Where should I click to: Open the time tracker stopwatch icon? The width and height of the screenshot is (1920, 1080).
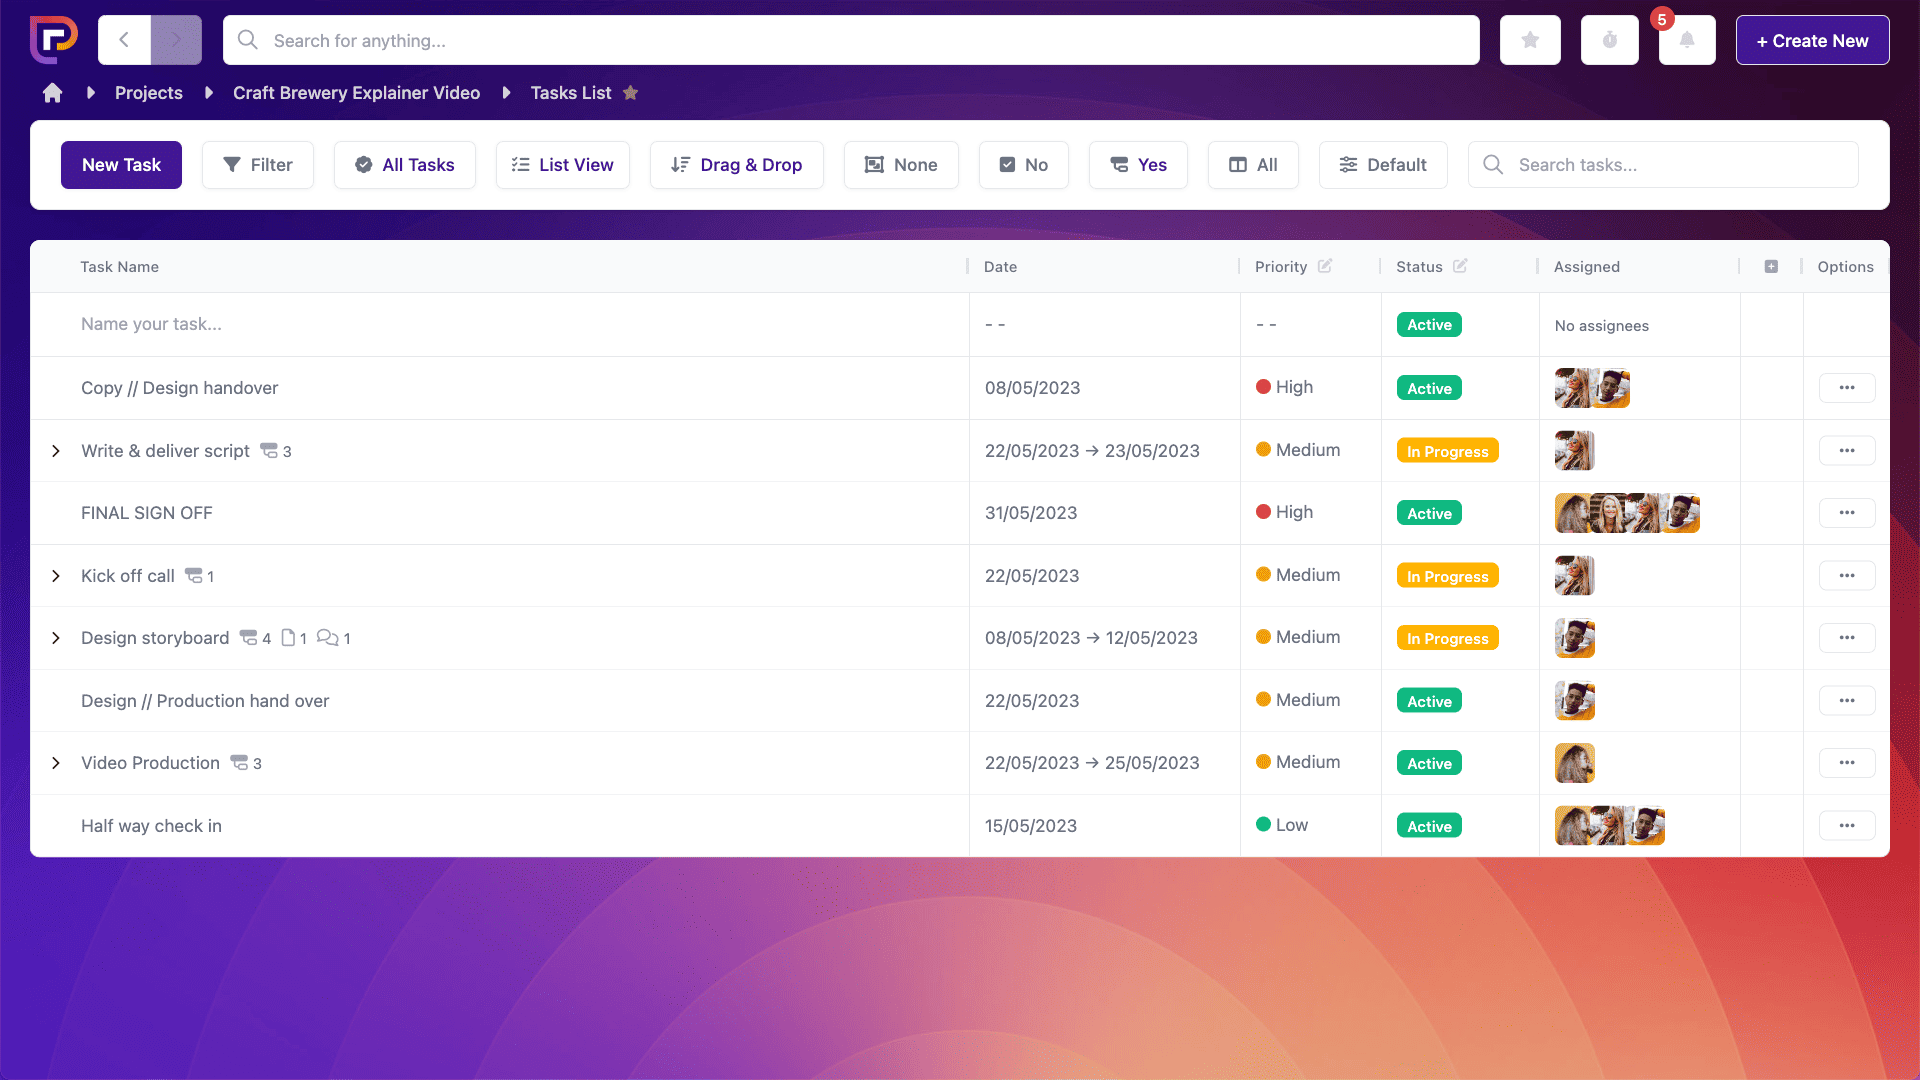[x=1609, y=40]
